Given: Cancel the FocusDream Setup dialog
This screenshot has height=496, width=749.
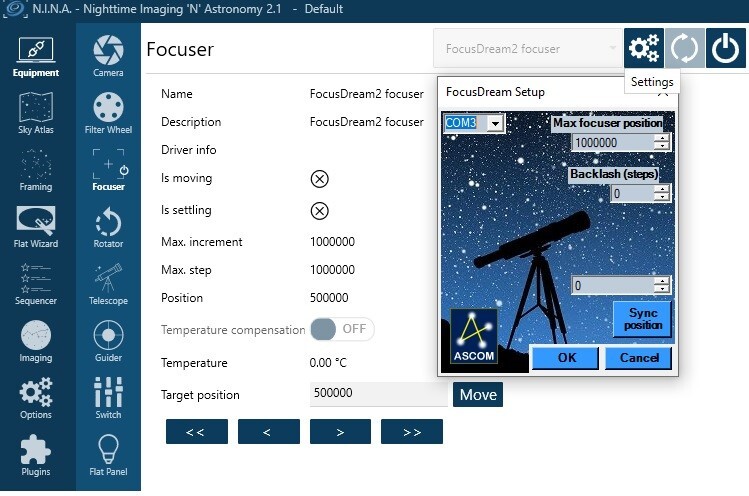Looking at the screenshot, I should tap(638, 358).
